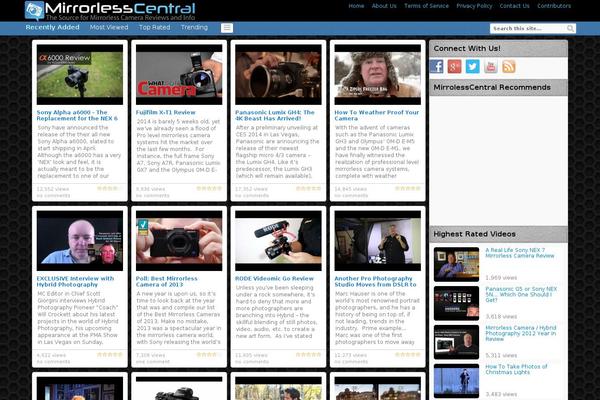Open the RSS feed icon

[x=509, y=67]
